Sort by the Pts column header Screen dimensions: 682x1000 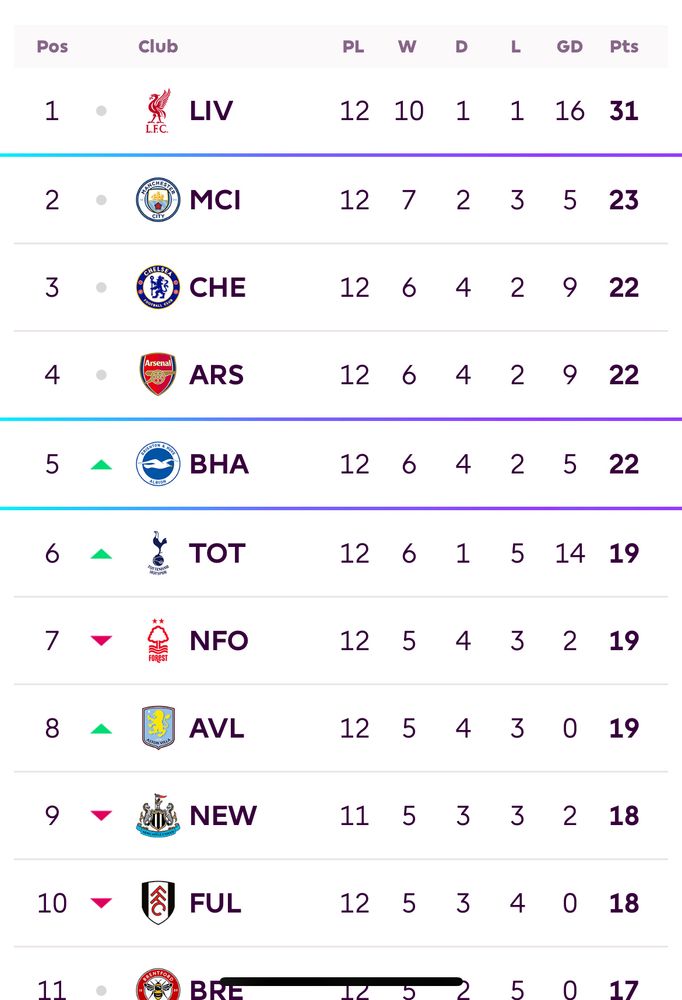(x=623, y=47)
